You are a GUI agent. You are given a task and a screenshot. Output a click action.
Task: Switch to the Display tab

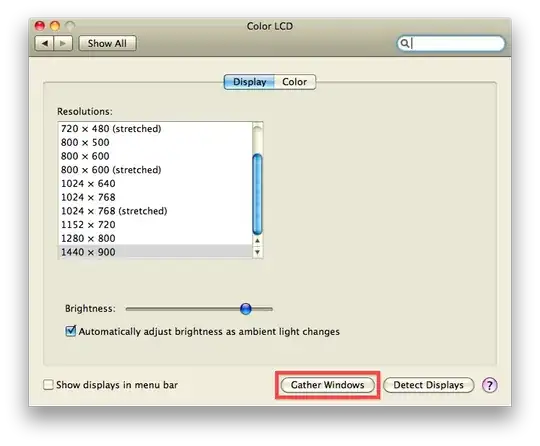249,82
